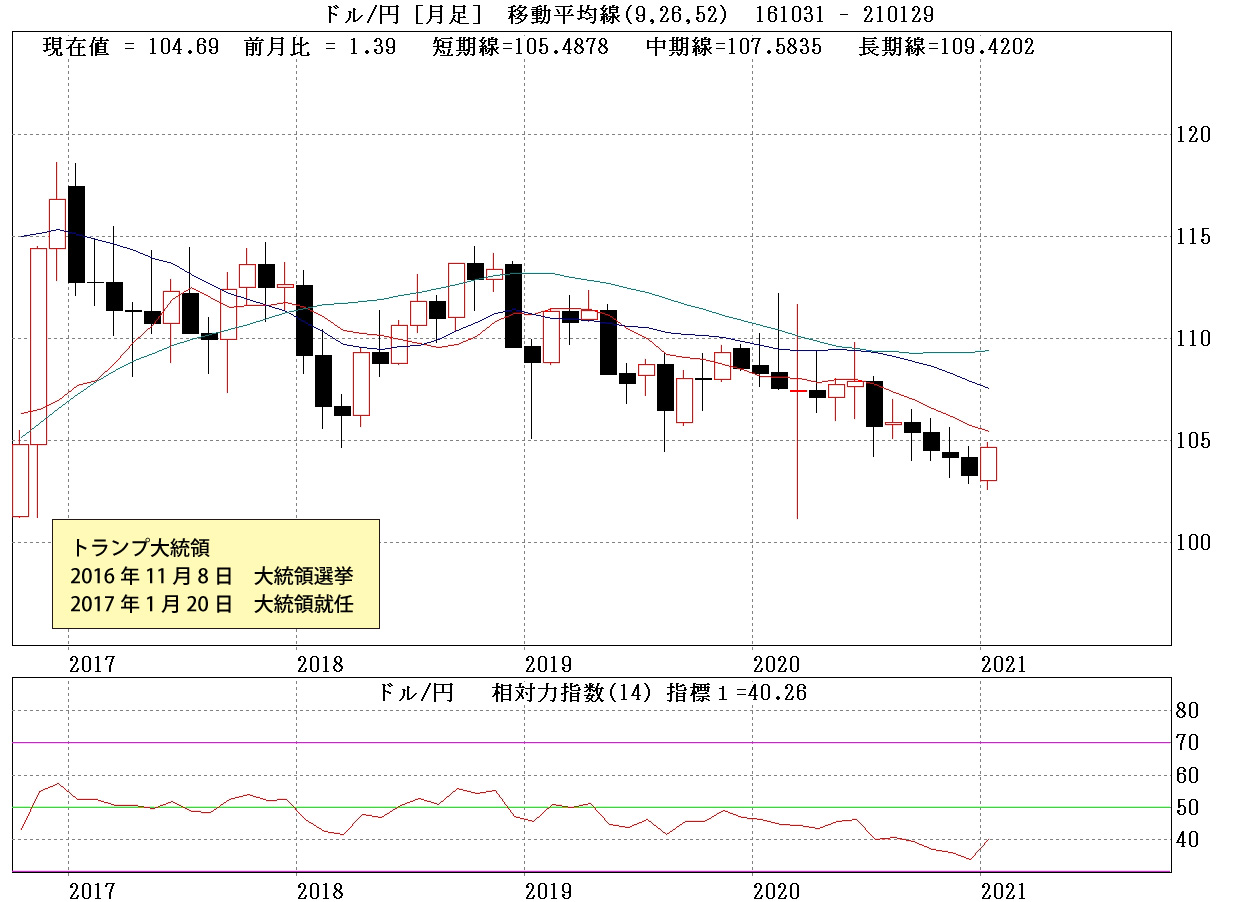Screen dimensions: 1254x902
Task: Click the 2016年11月8日 大統領選挙 annotation line
Action: [212, 577]
